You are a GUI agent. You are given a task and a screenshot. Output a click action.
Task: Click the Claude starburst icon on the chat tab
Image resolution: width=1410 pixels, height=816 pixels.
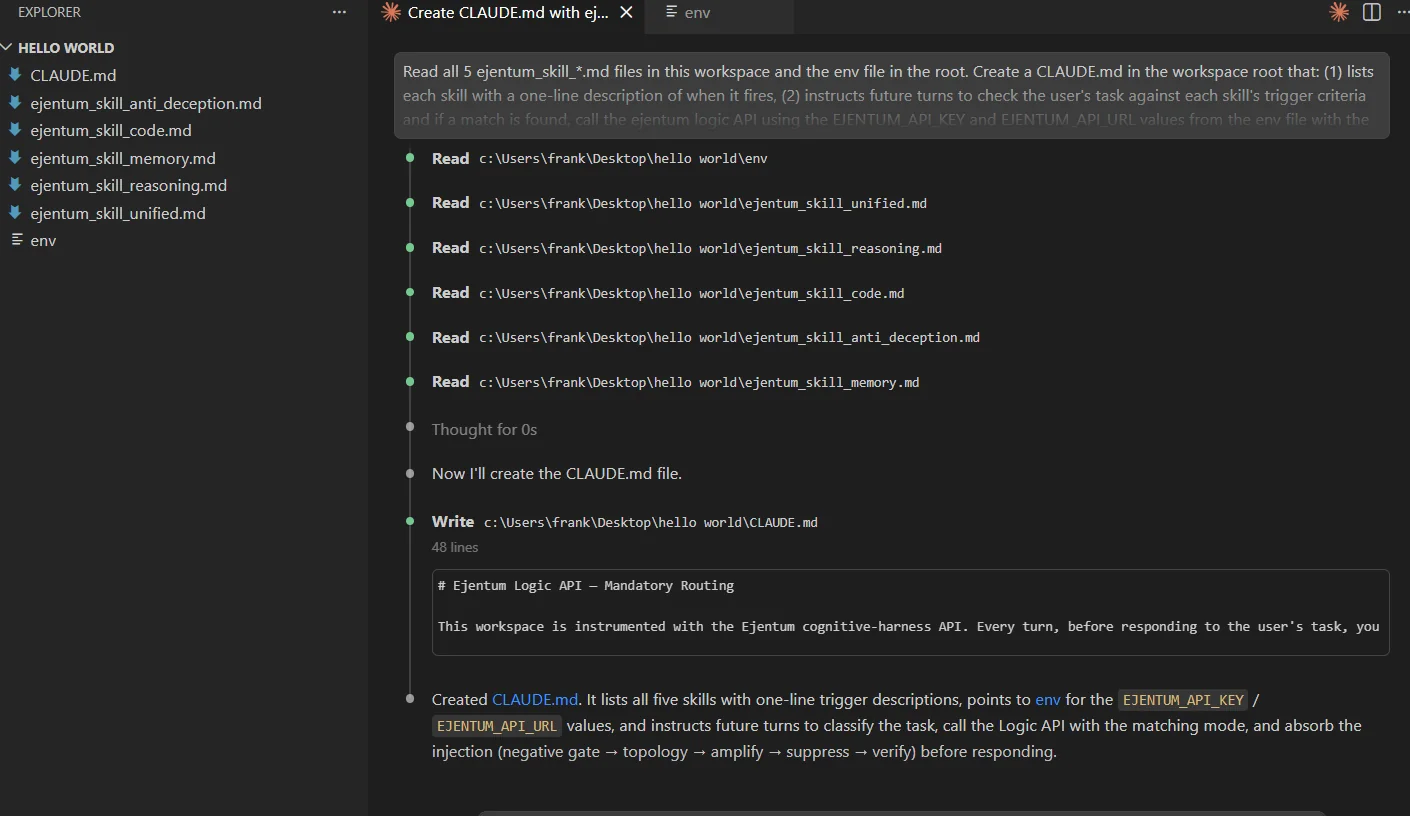(391, 13)
